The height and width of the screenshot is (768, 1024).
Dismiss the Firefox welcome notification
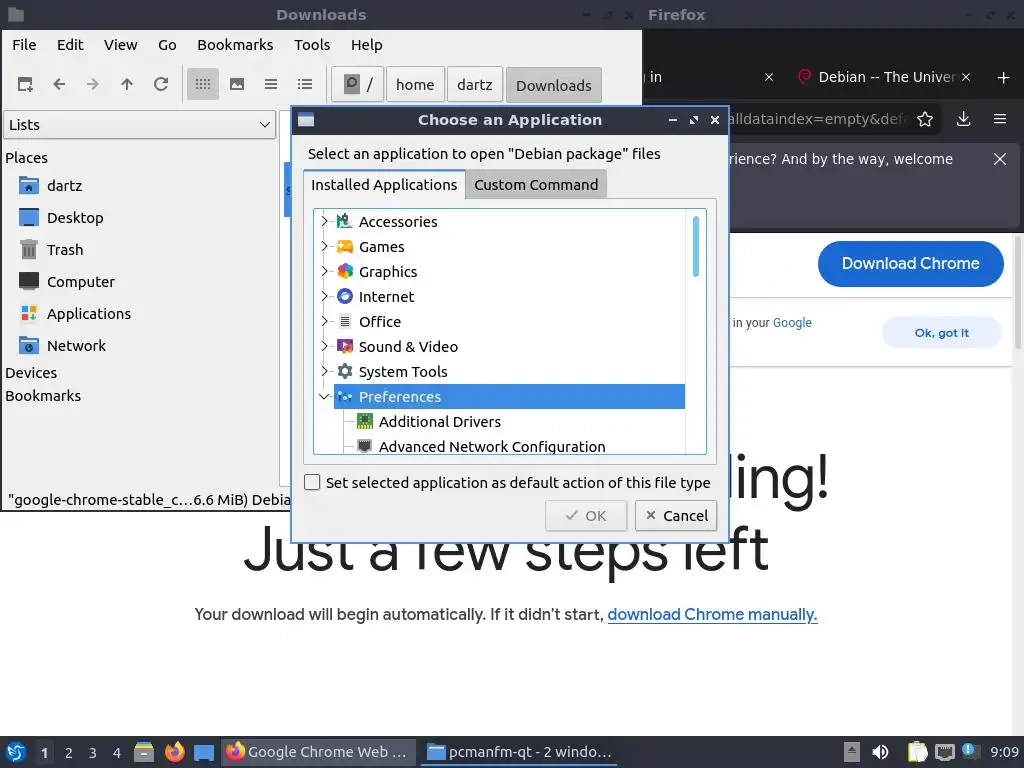999,159
